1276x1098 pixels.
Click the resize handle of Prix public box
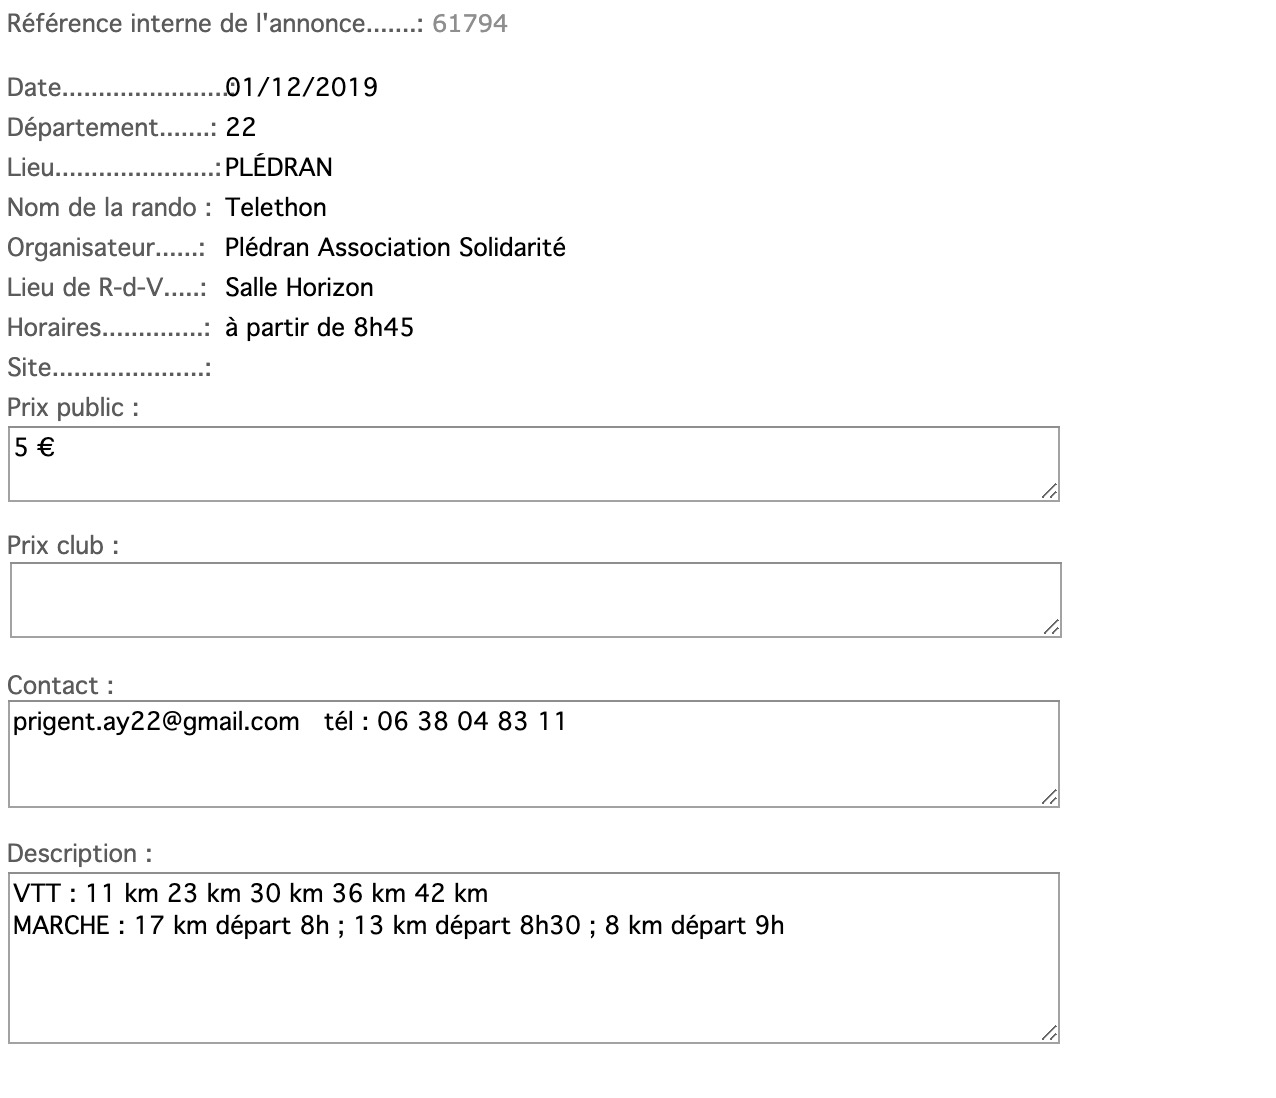click(1049, 491)
